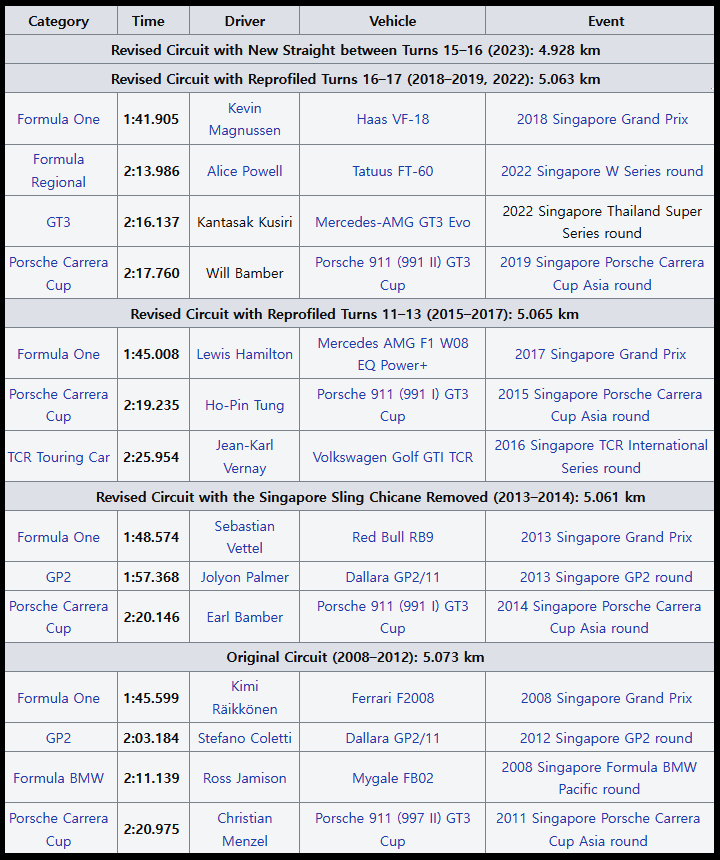Viewport: 720px width, 860px height.
Task: Click the Driver column header
Action: tap(245, 21)
